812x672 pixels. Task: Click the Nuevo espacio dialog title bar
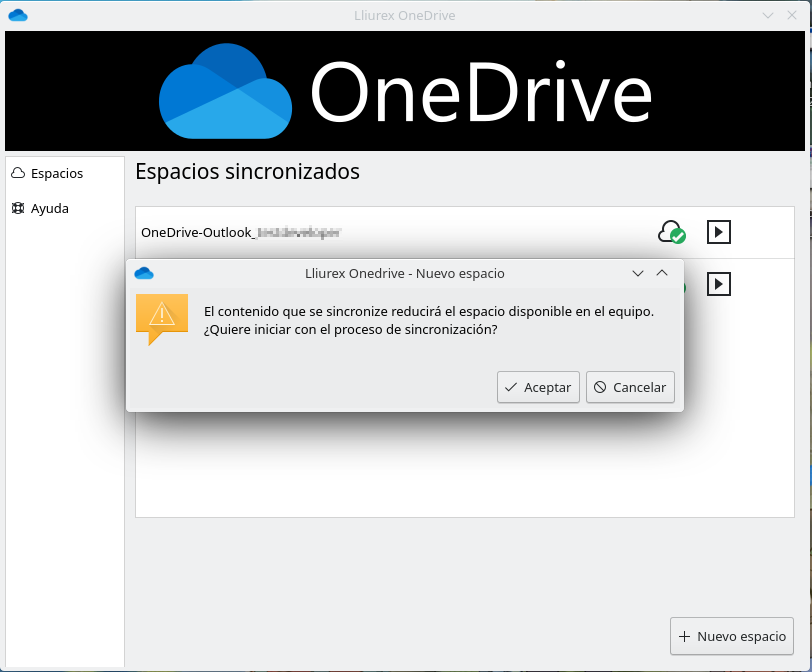coord(404,273)
